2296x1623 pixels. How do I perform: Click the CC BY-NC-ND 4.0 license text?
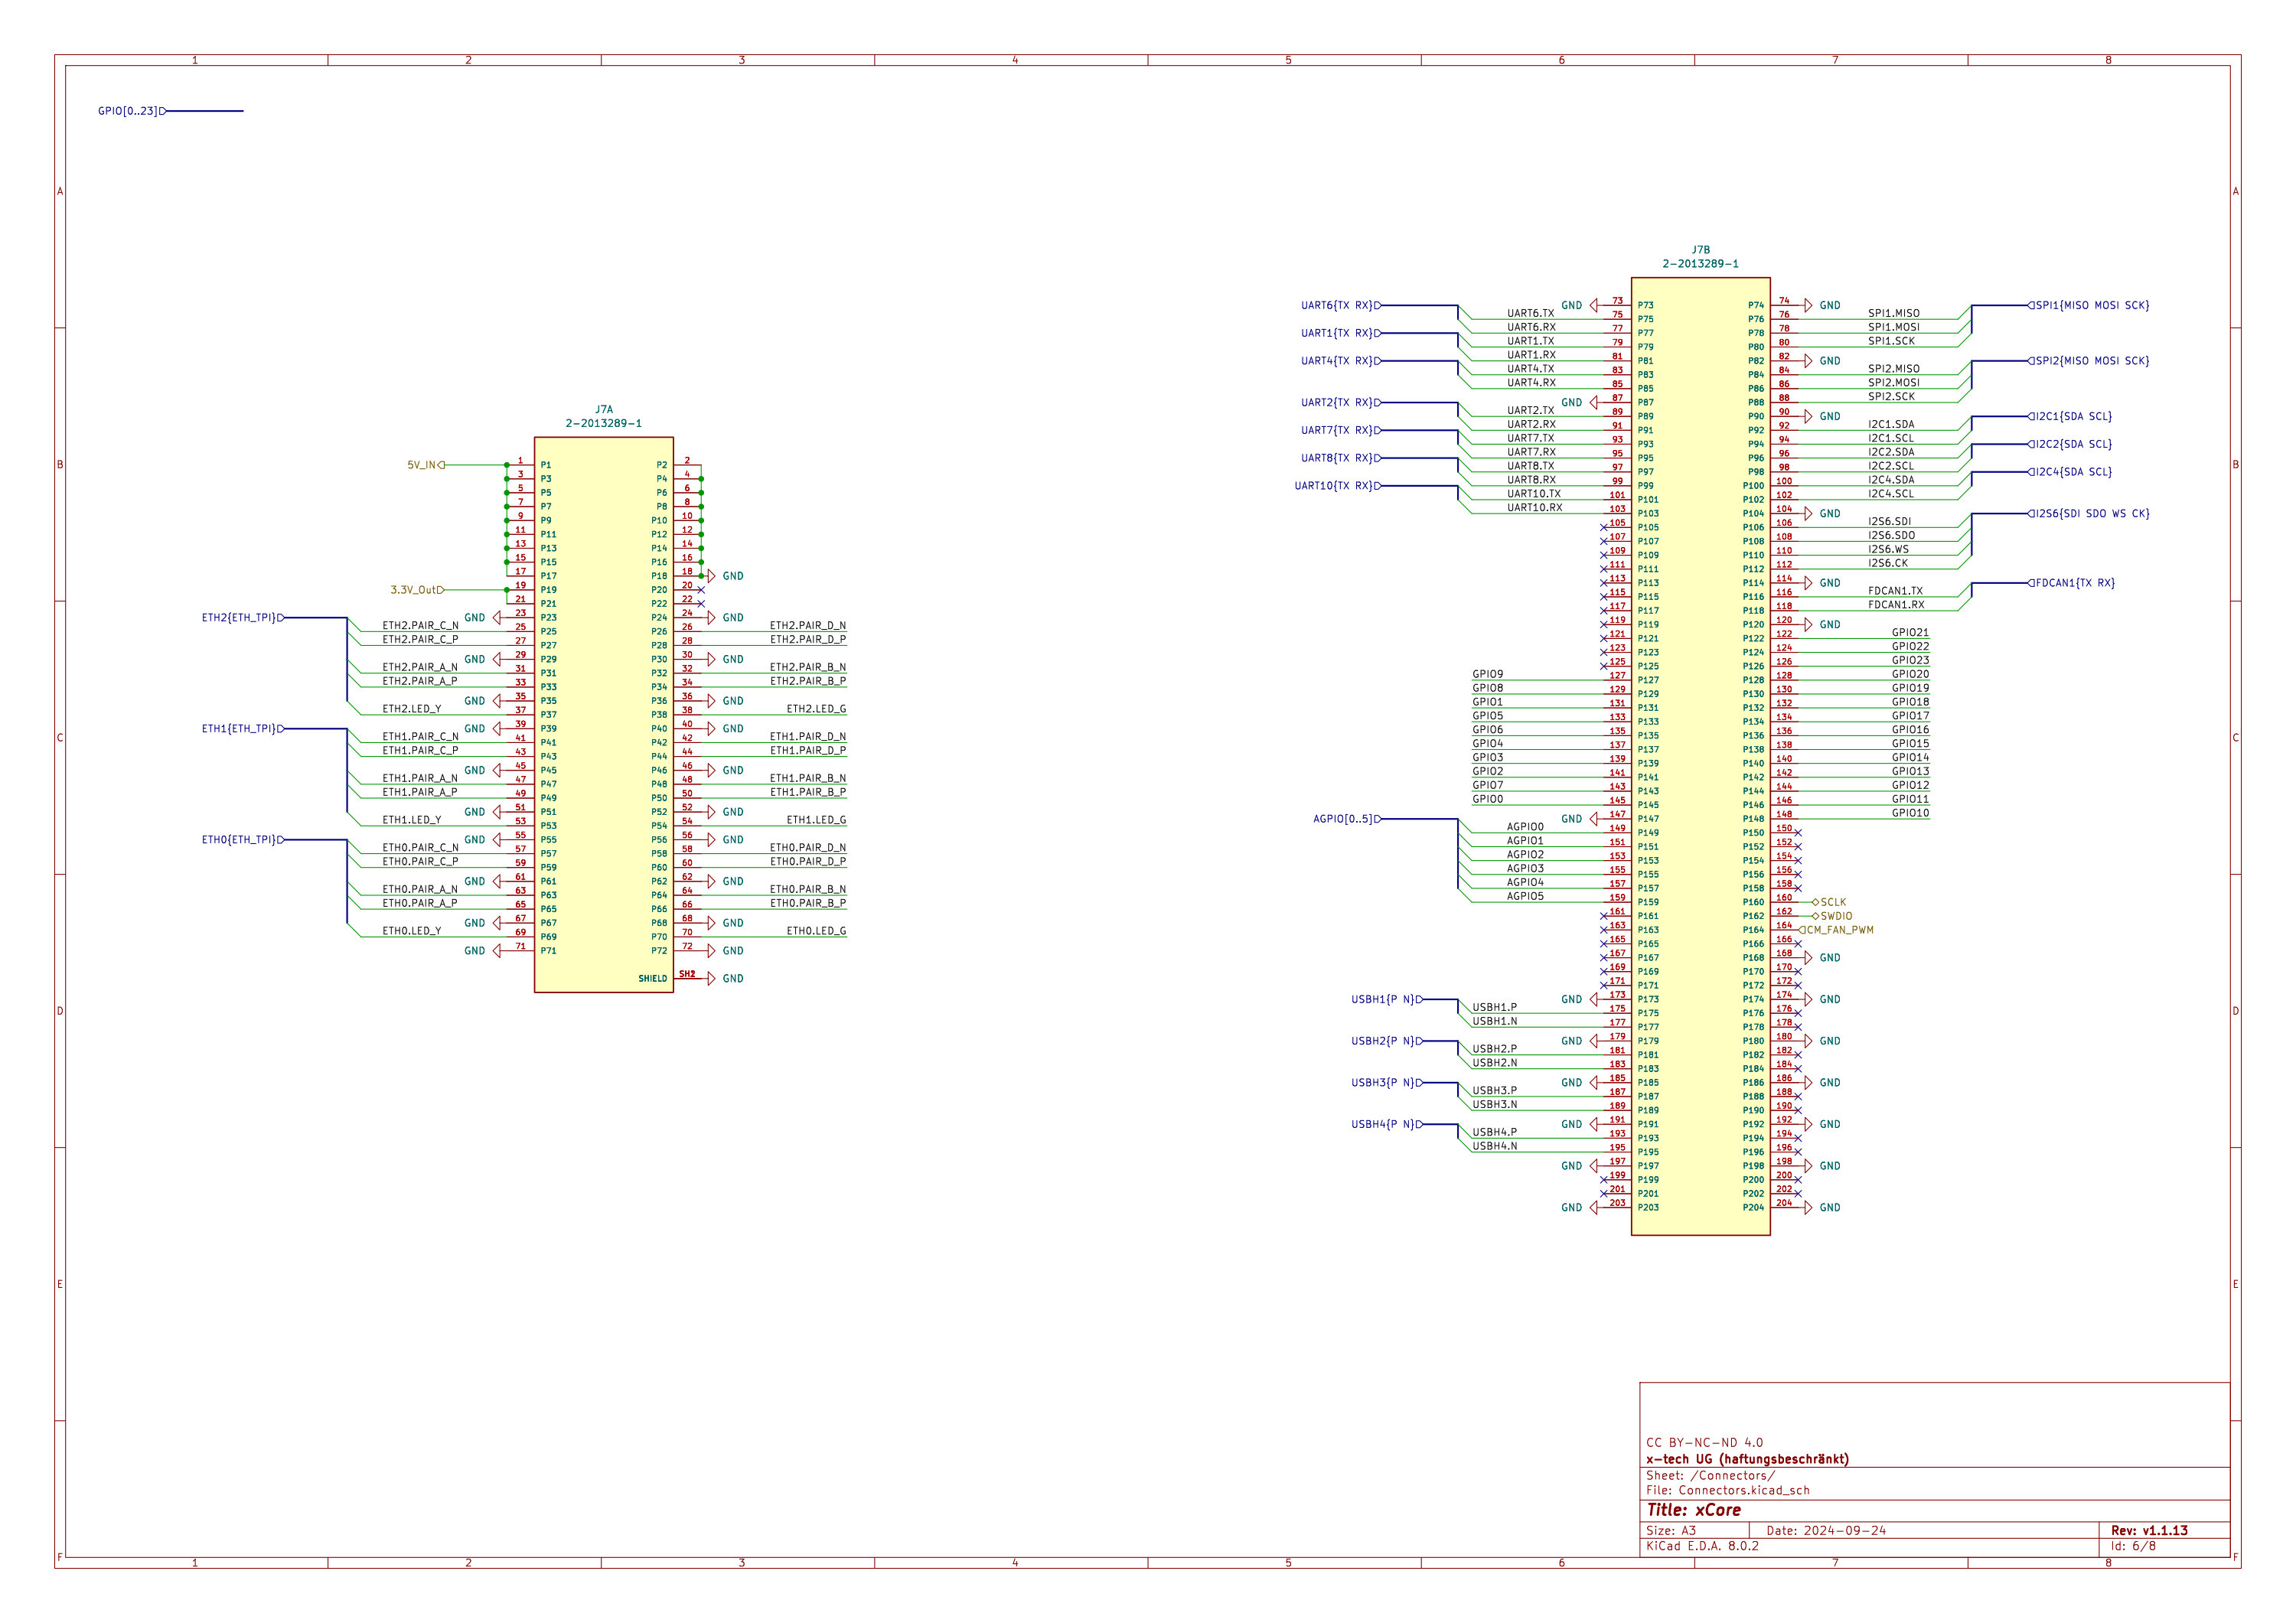pos(1705,1443)
